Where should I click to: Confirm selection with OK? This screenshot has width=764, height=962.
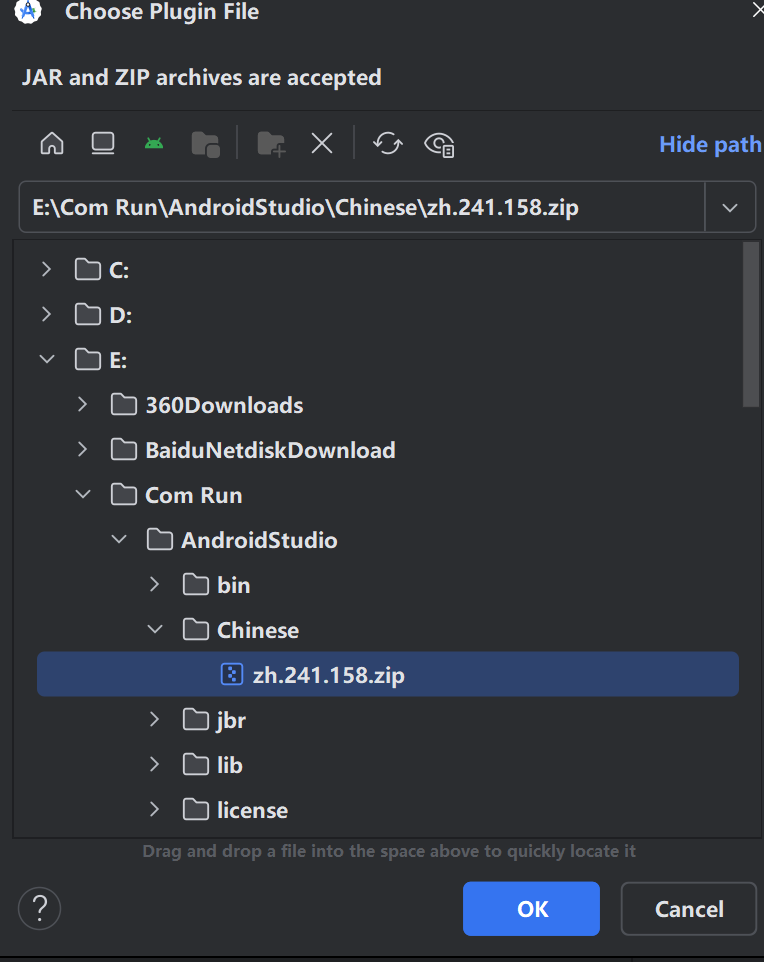531,908
